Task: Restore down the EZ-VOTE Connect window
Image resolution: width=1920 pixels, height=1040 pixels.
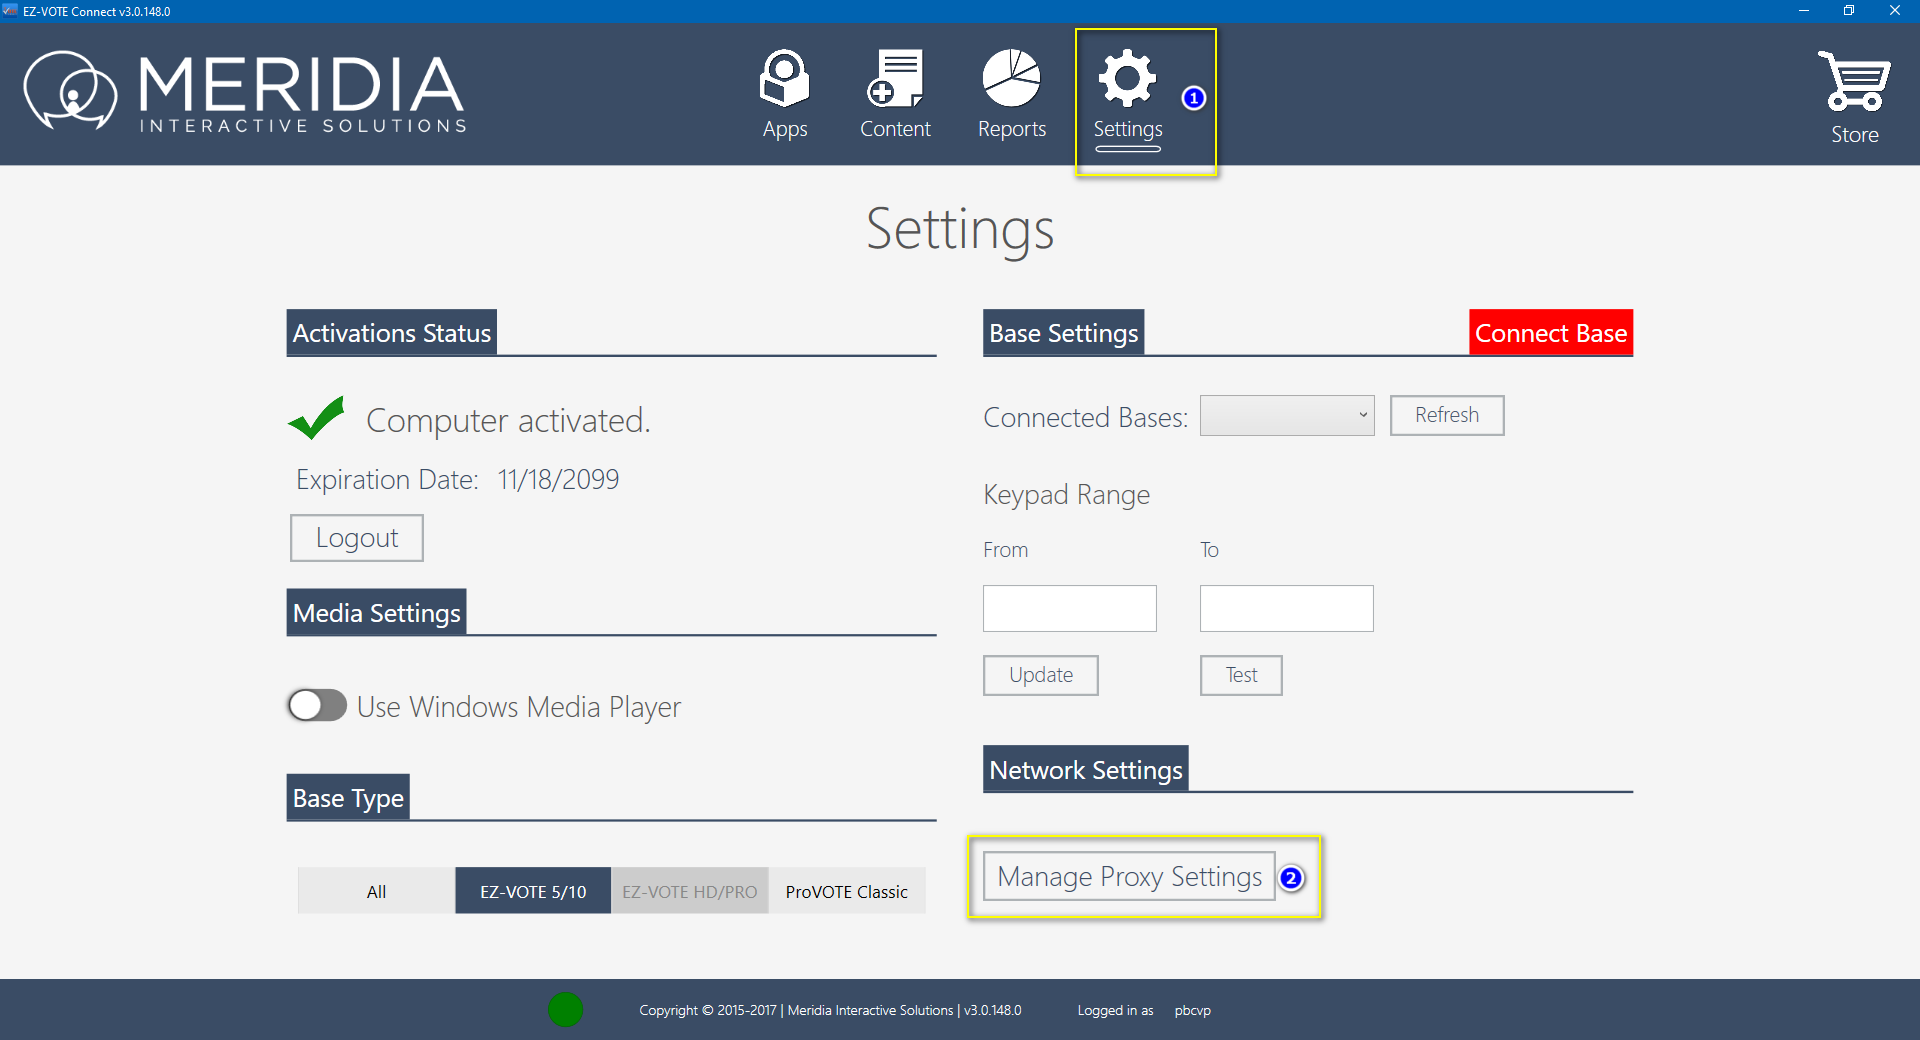Action: click(1849, 11)
